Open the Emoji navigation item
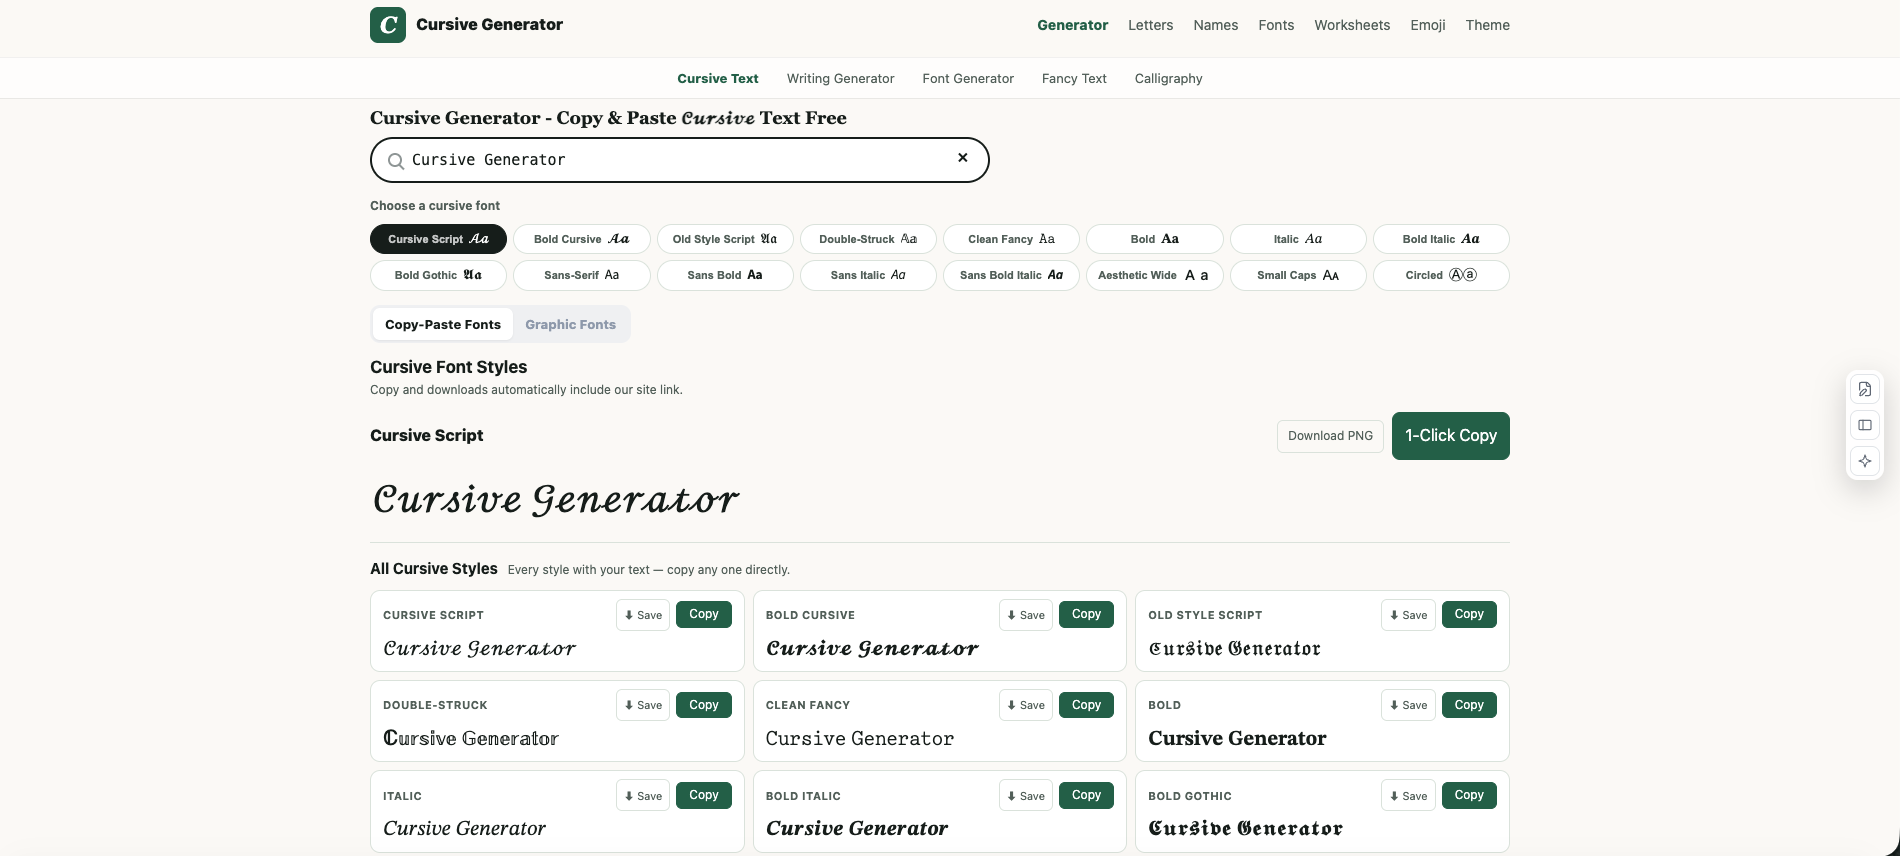The width and height of the screenshot is (1900, 856). [1428, 25]
